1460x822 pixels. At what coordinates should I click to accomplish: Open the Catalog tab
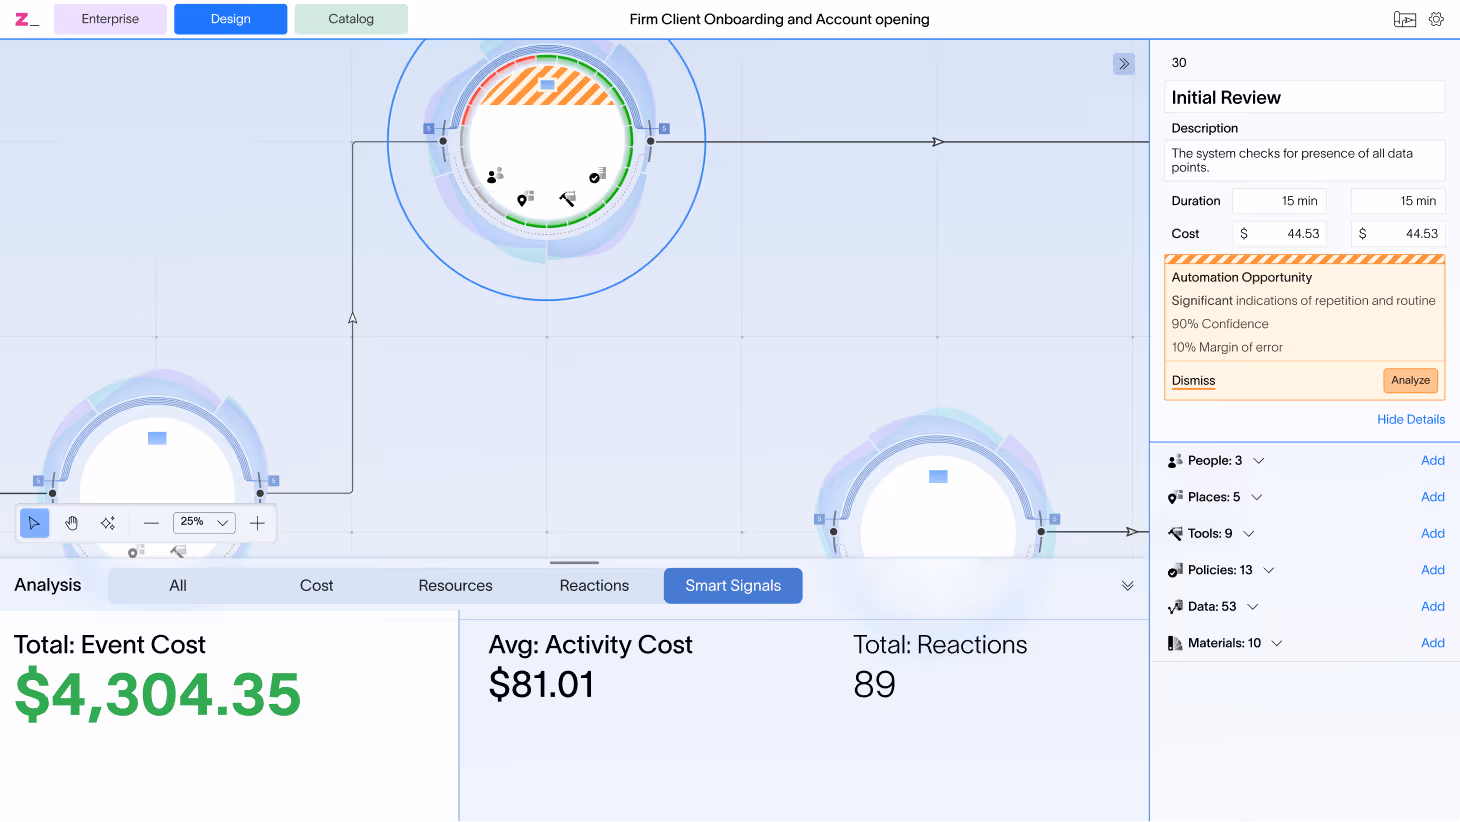pos(351,19)
